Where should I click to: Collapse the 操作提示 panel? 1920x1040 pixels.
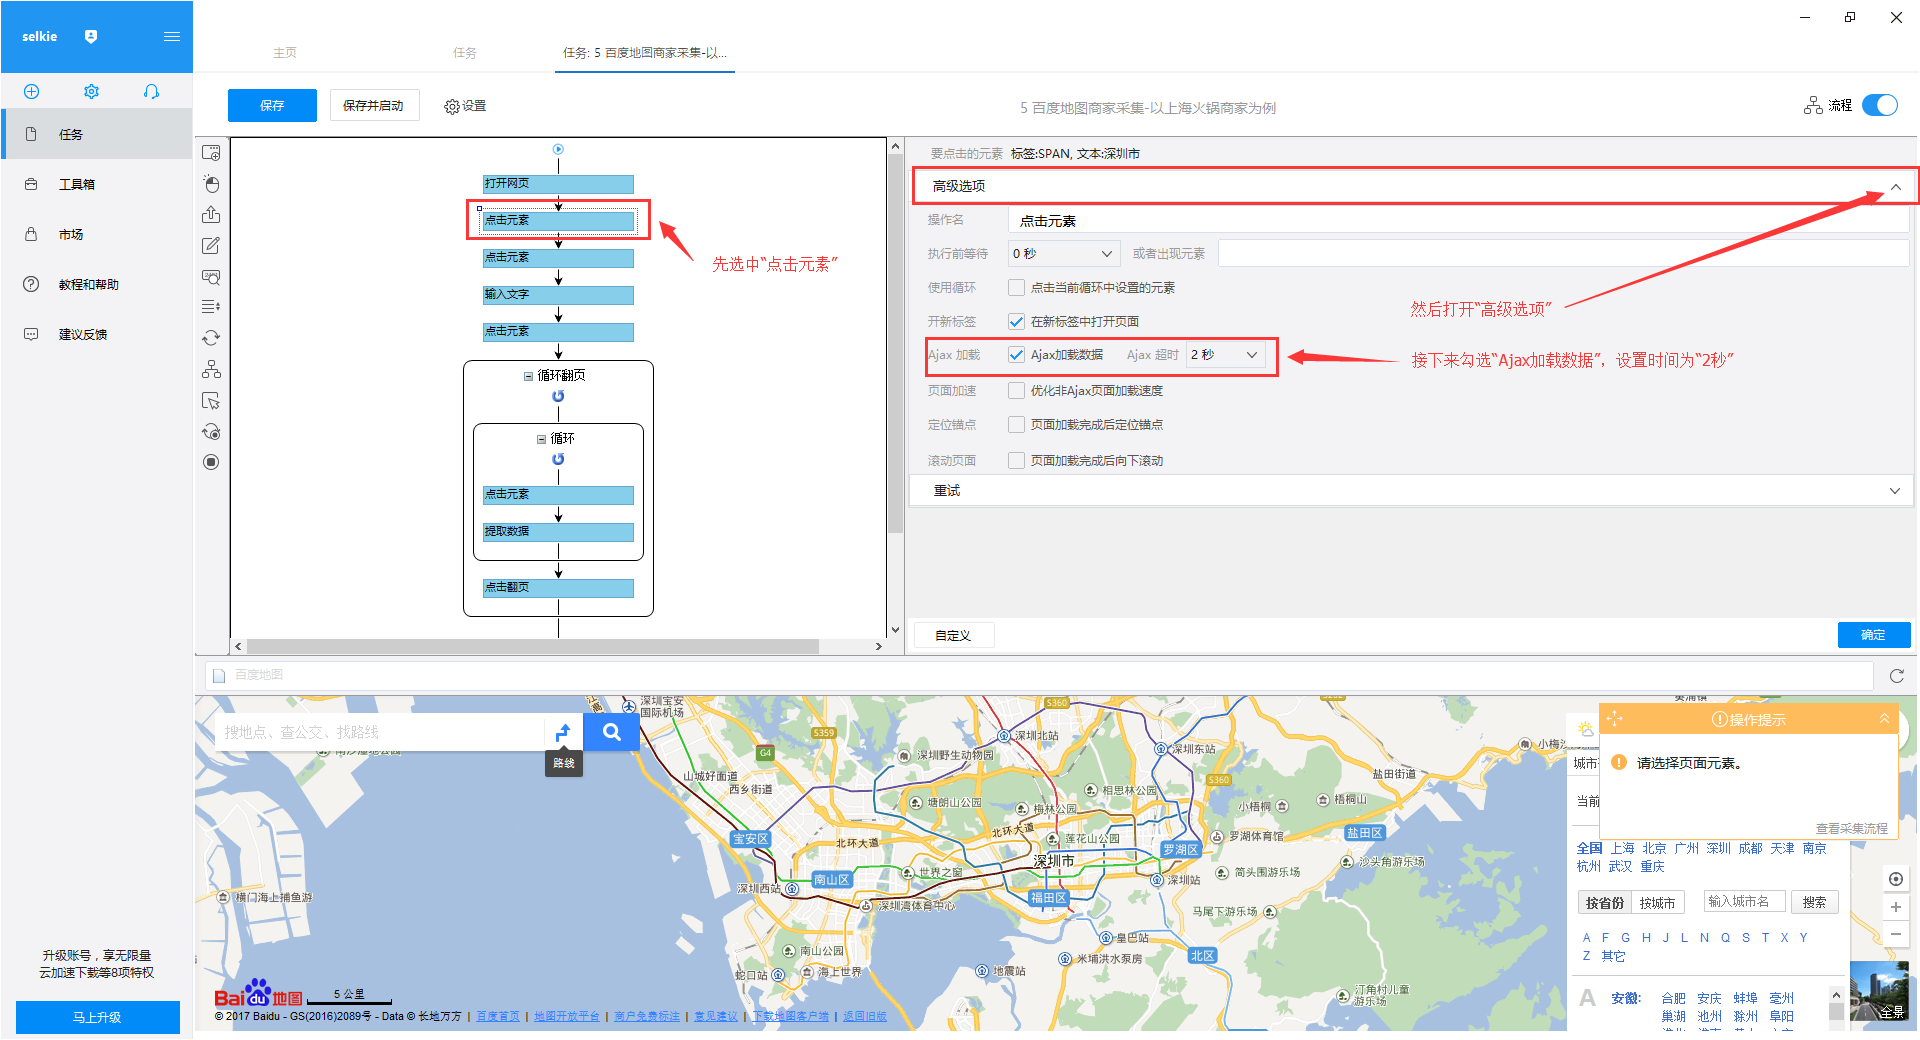click(x=1884, y=719)
